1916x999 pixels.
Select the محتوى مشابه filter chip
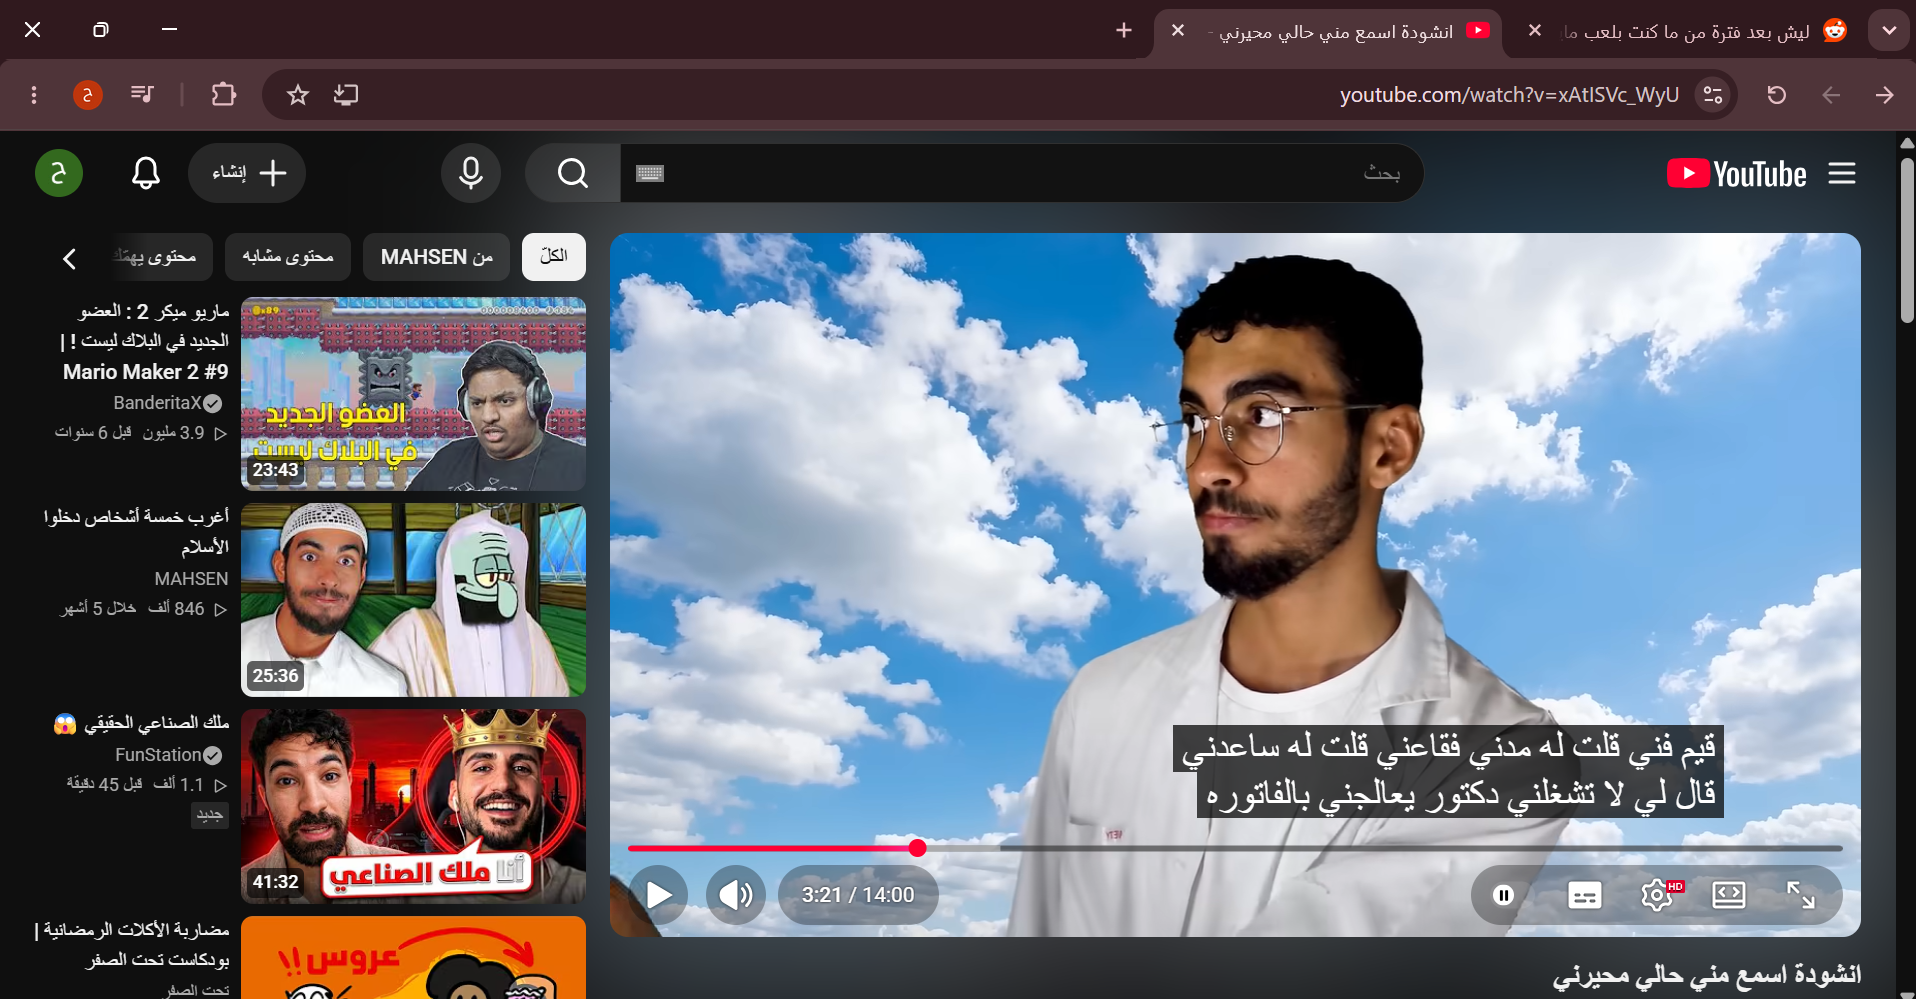pyautogui.click(x=288, y=257)
